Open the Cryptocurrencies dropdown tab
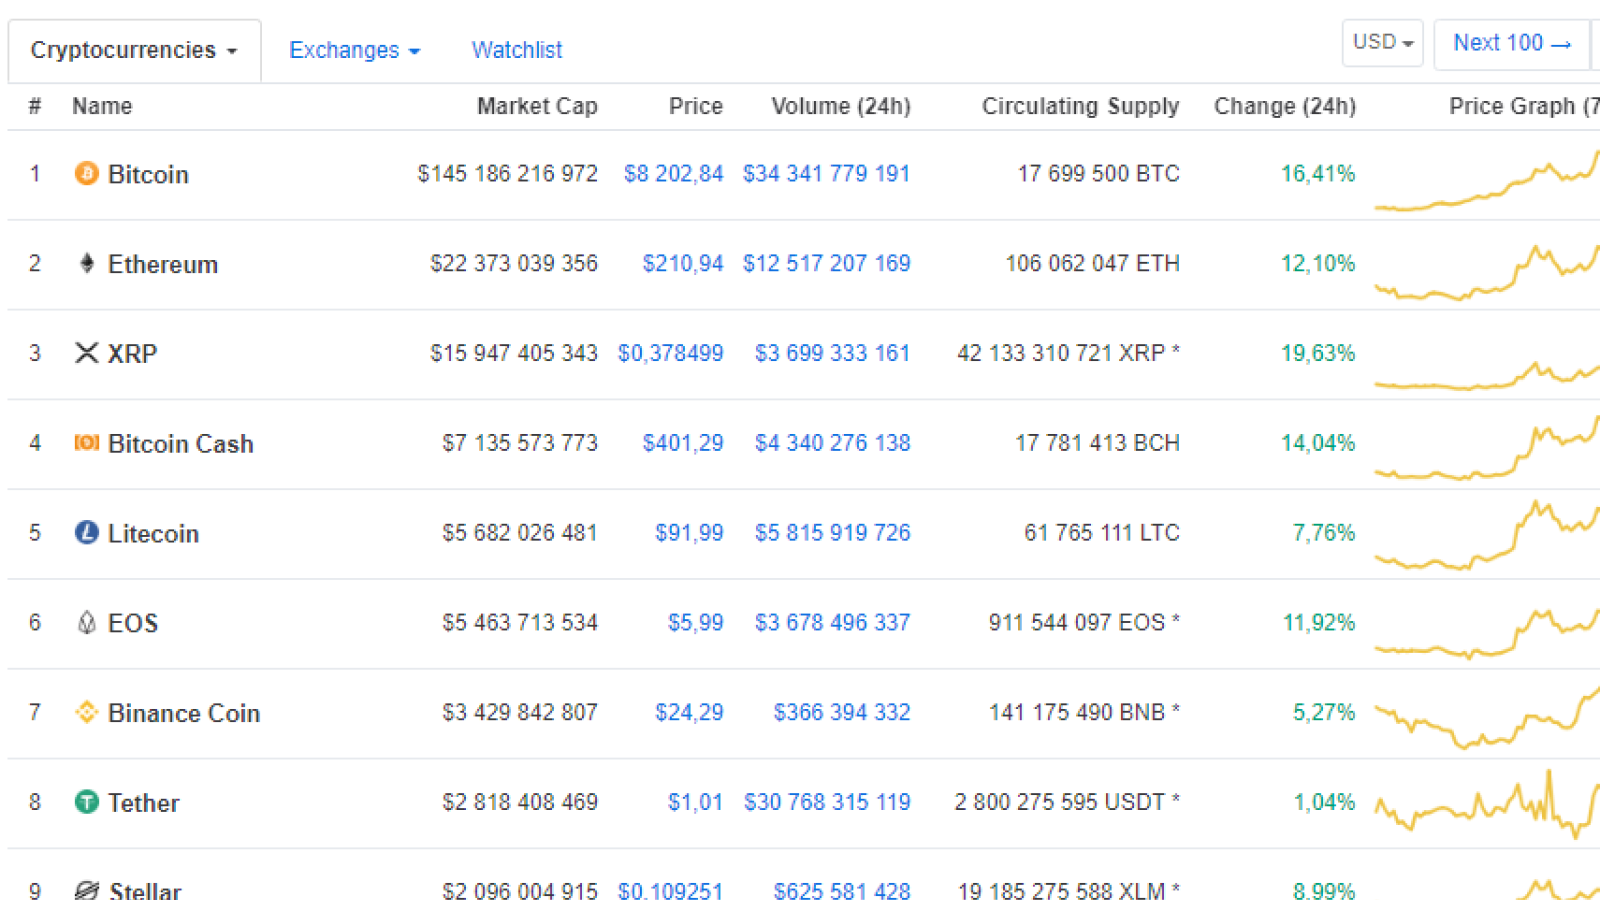Viewport: 1600px width, 900px height. click(134, 50)
